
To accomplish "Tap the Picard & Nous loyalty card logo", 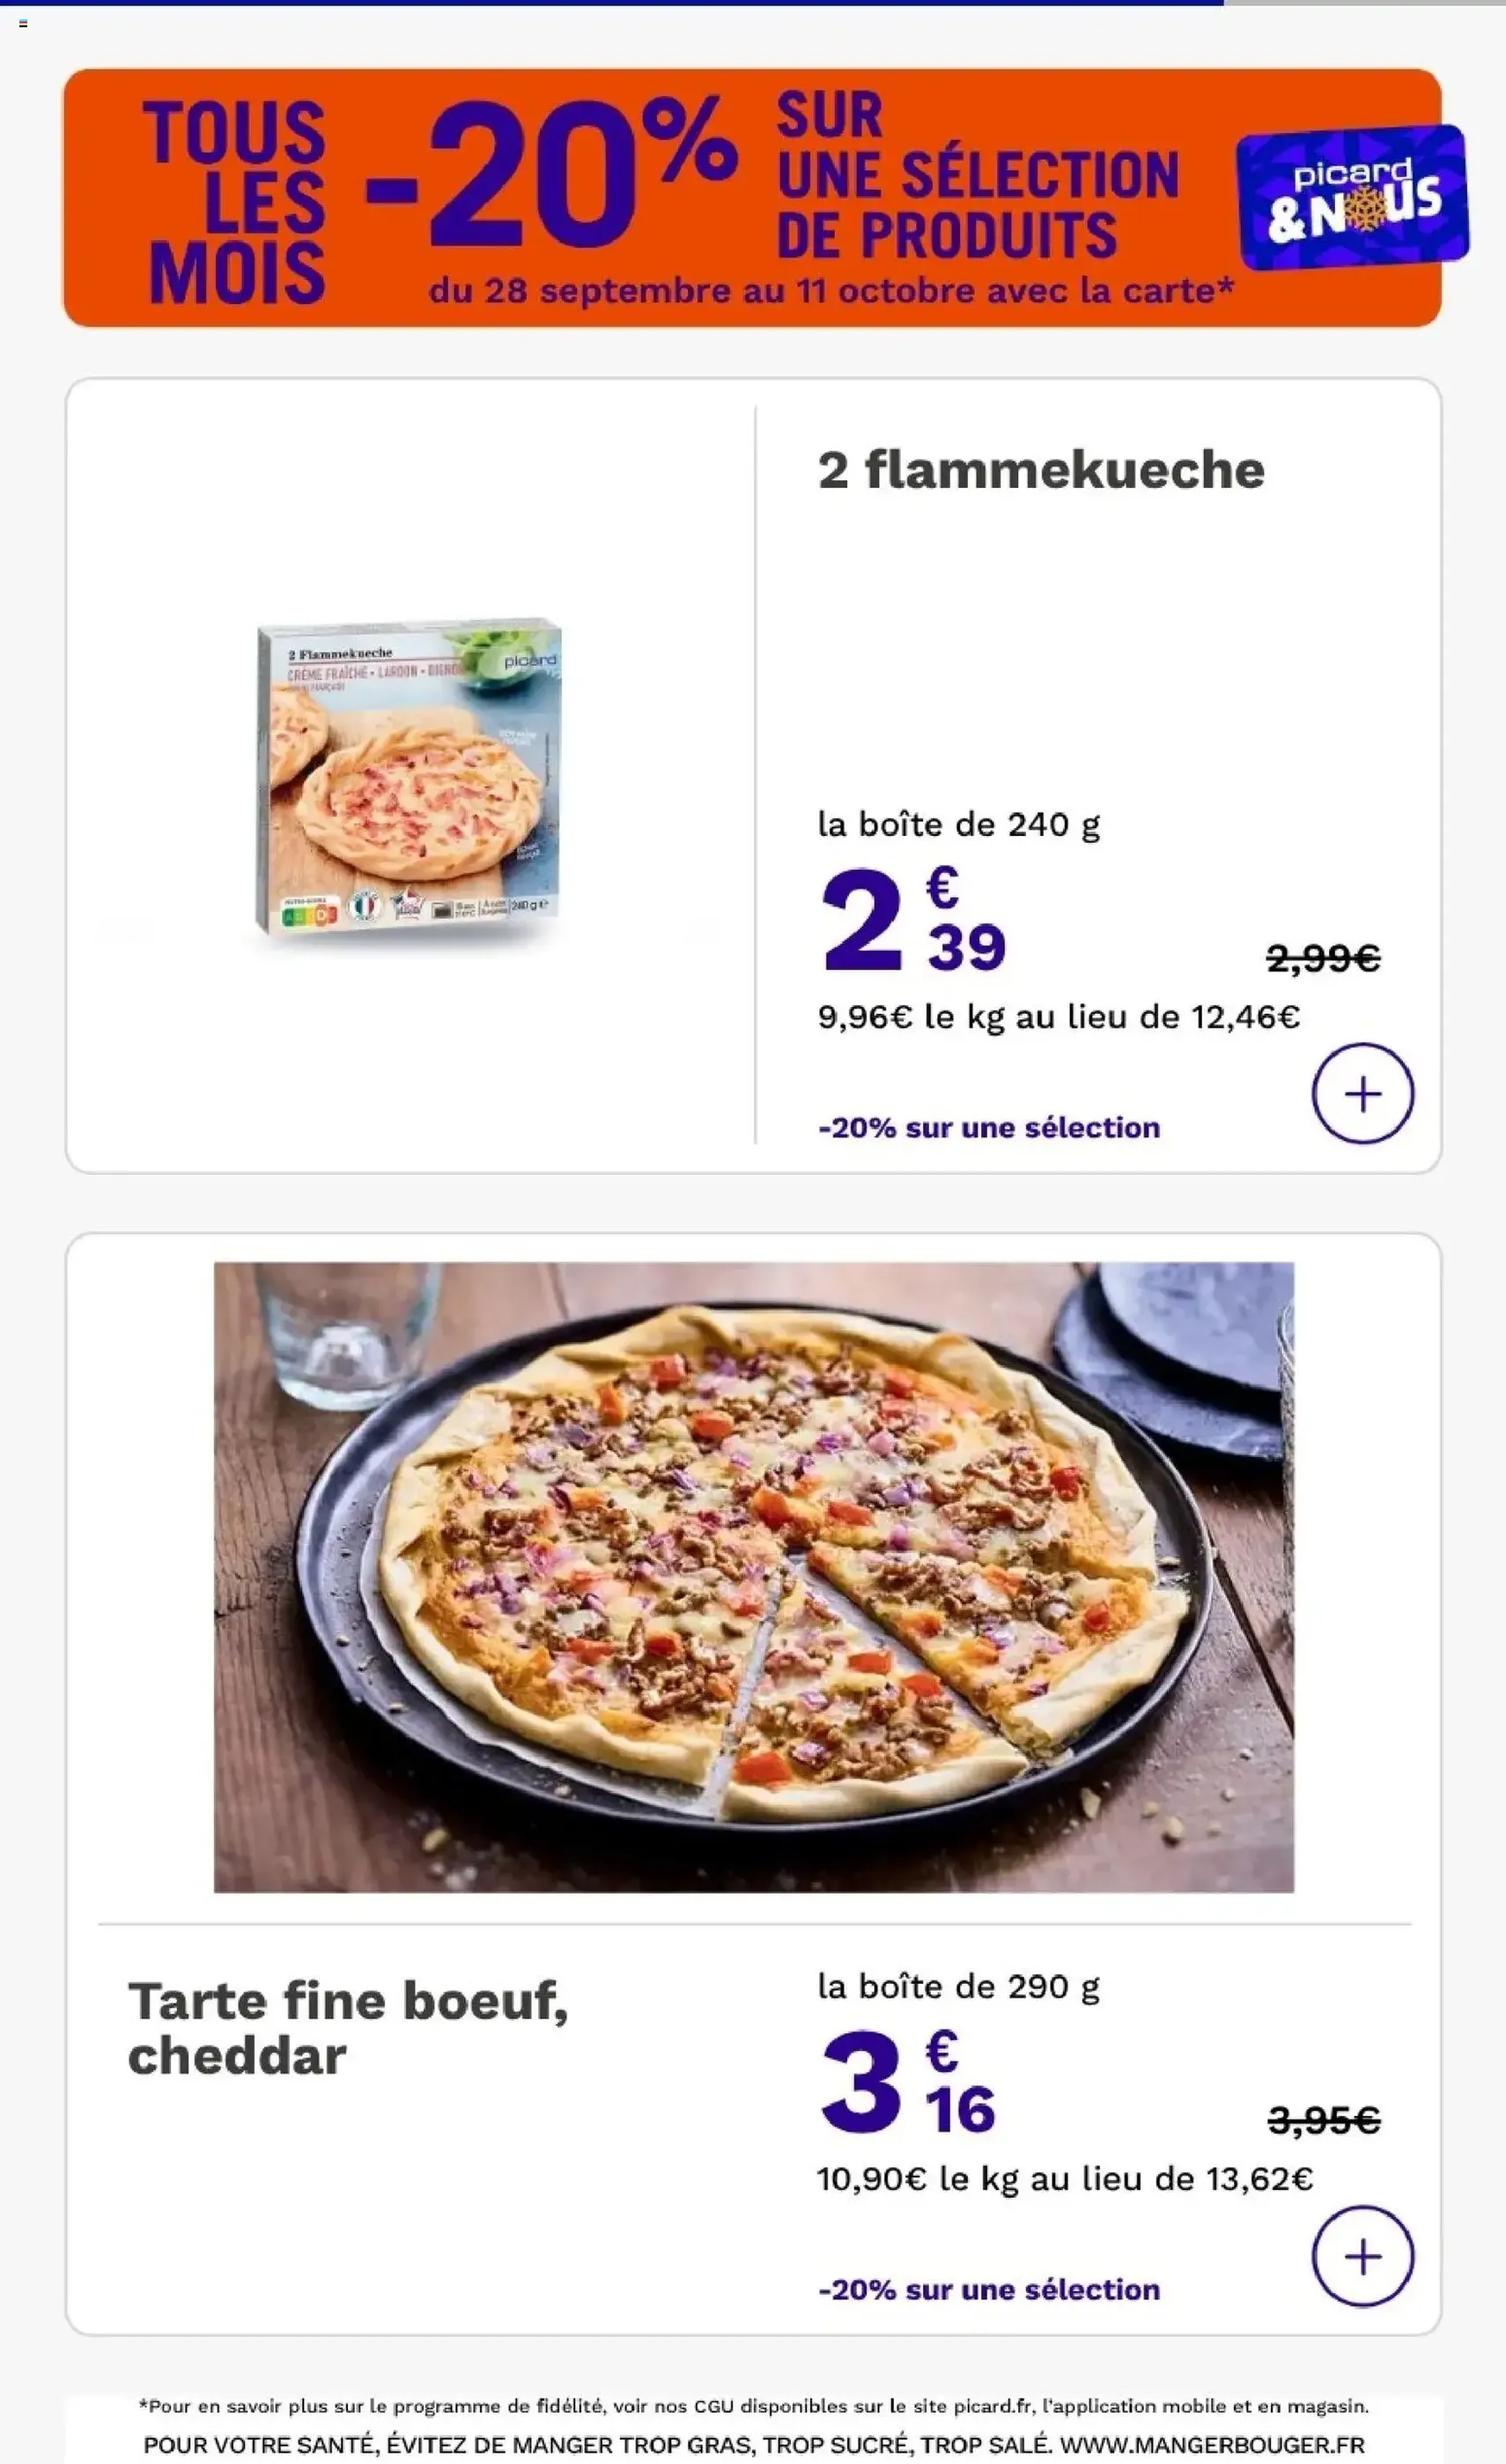I will (1352, 198).
